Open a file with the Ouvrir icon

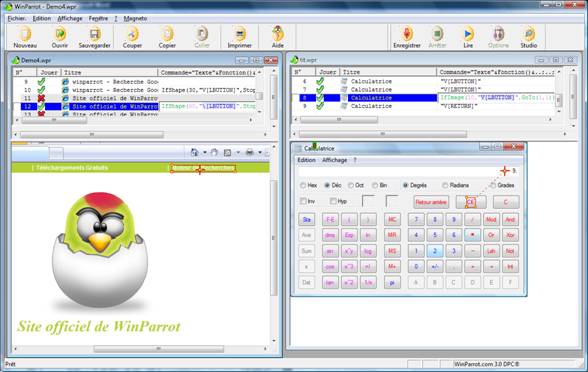point(60,34)
